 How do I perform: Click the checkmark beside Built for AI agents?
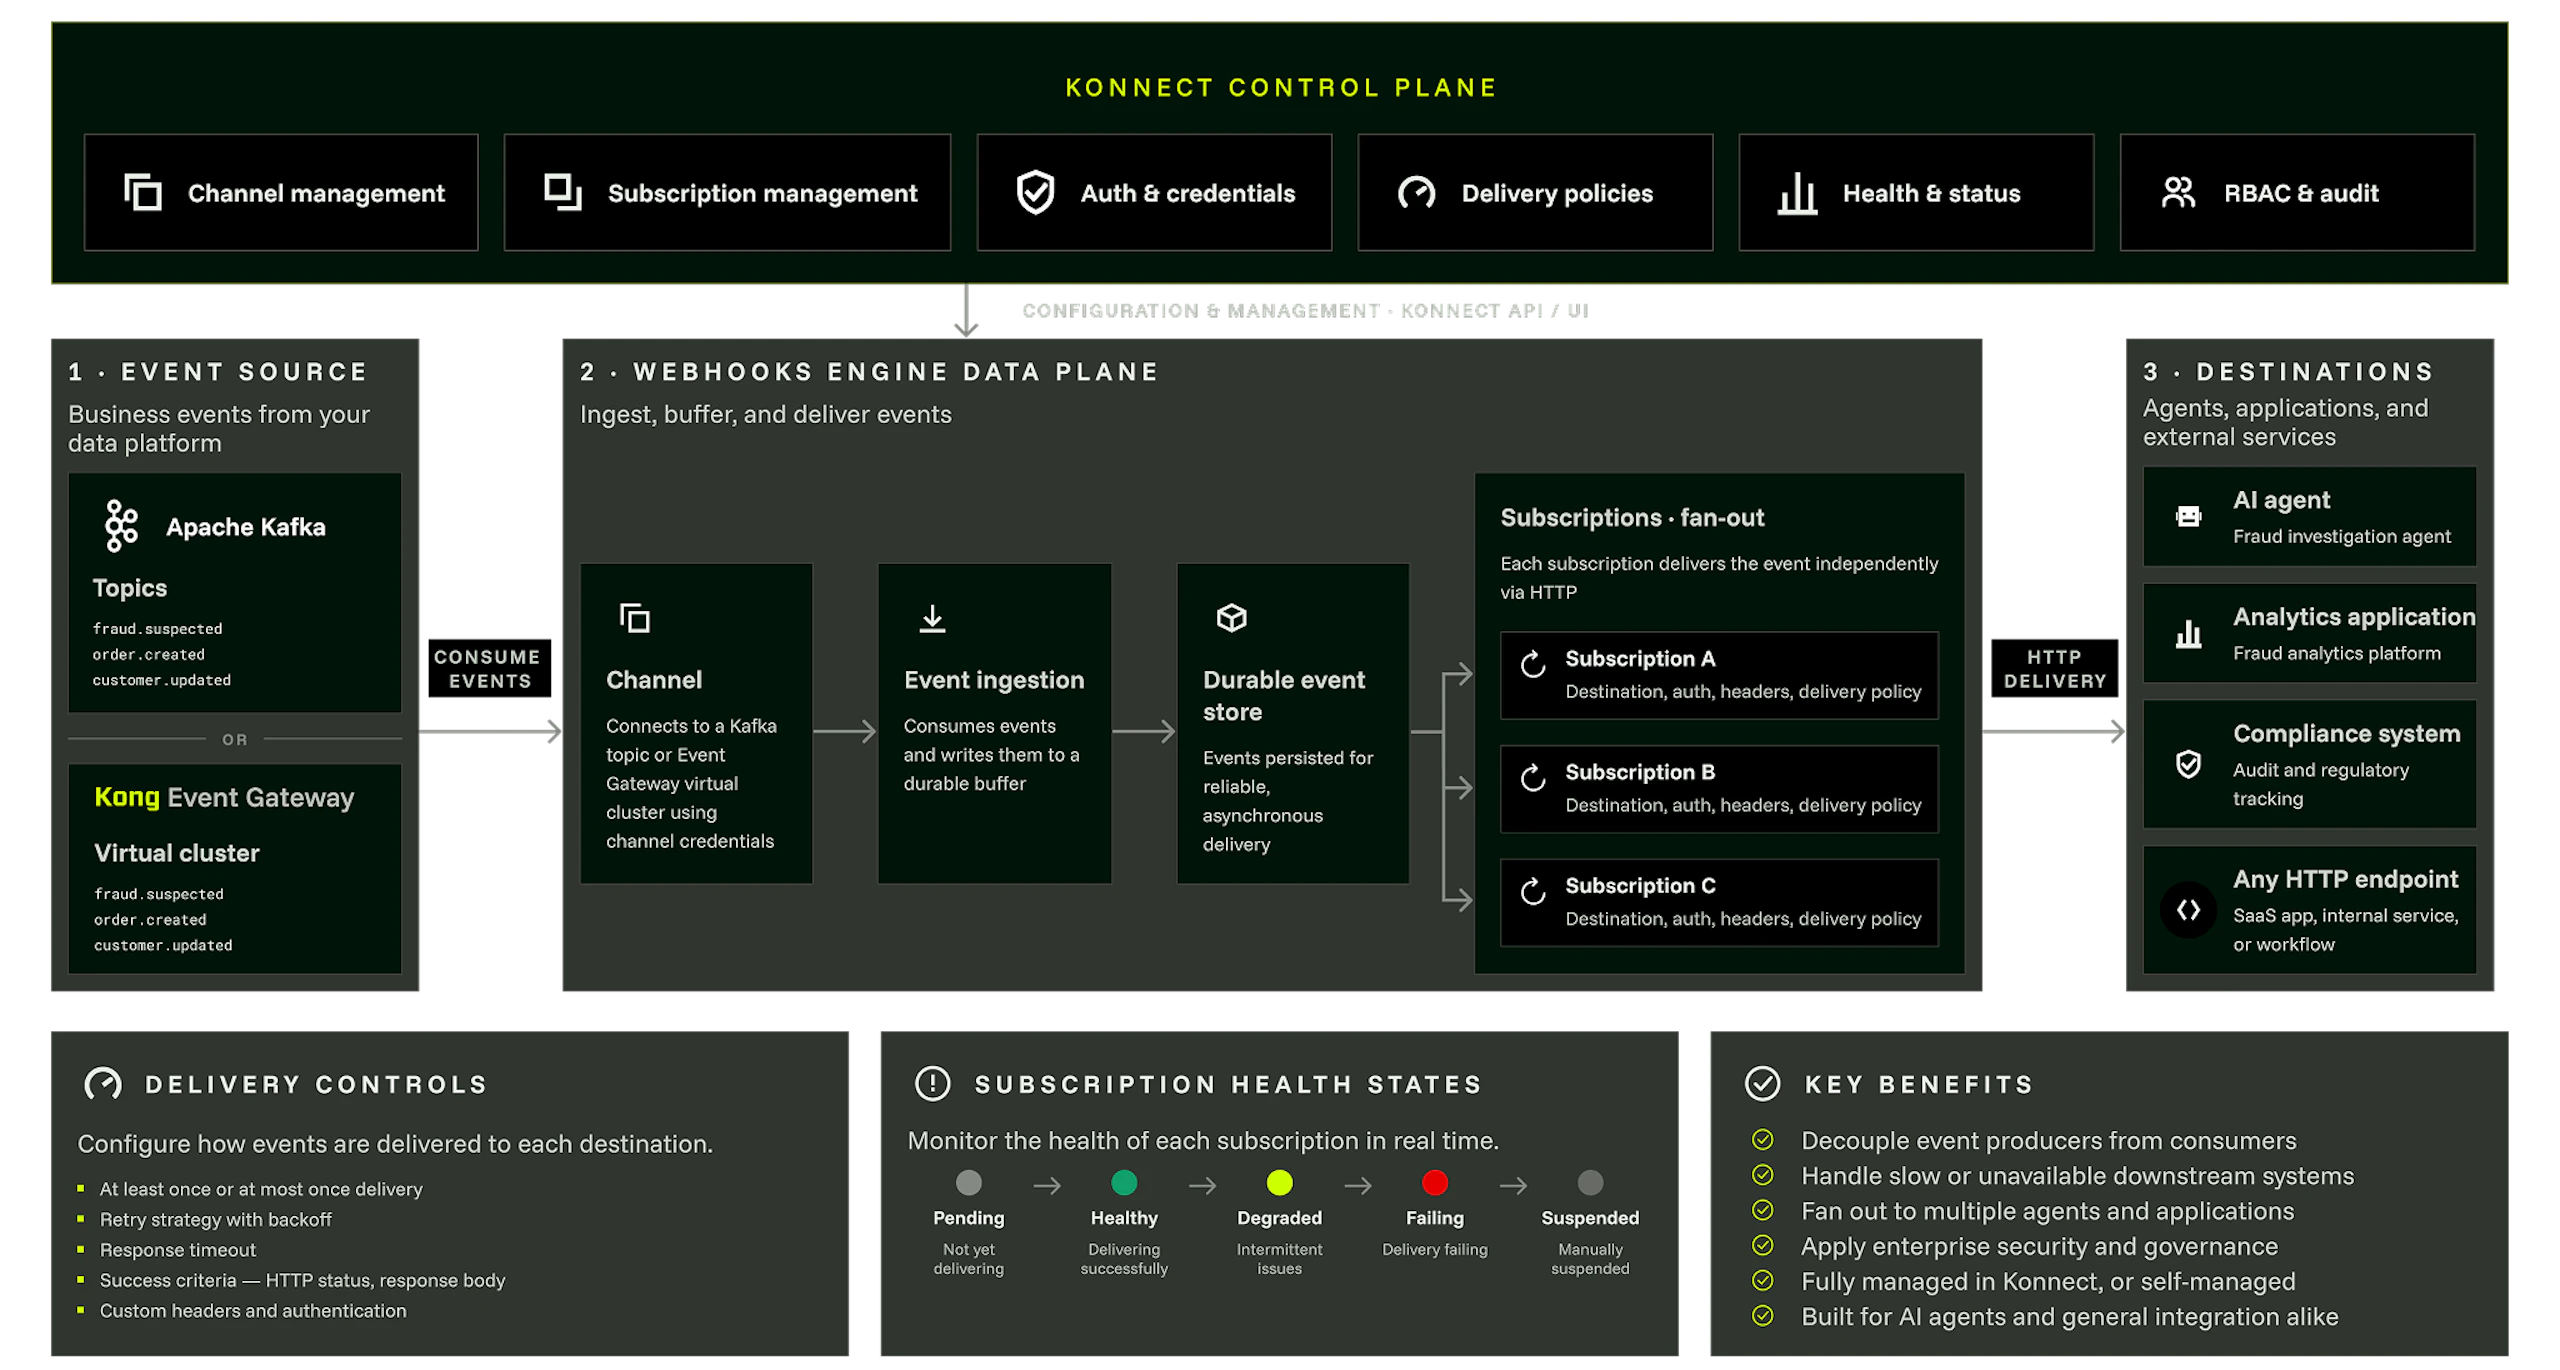pyautogui.click(x=1762, y=1315)
